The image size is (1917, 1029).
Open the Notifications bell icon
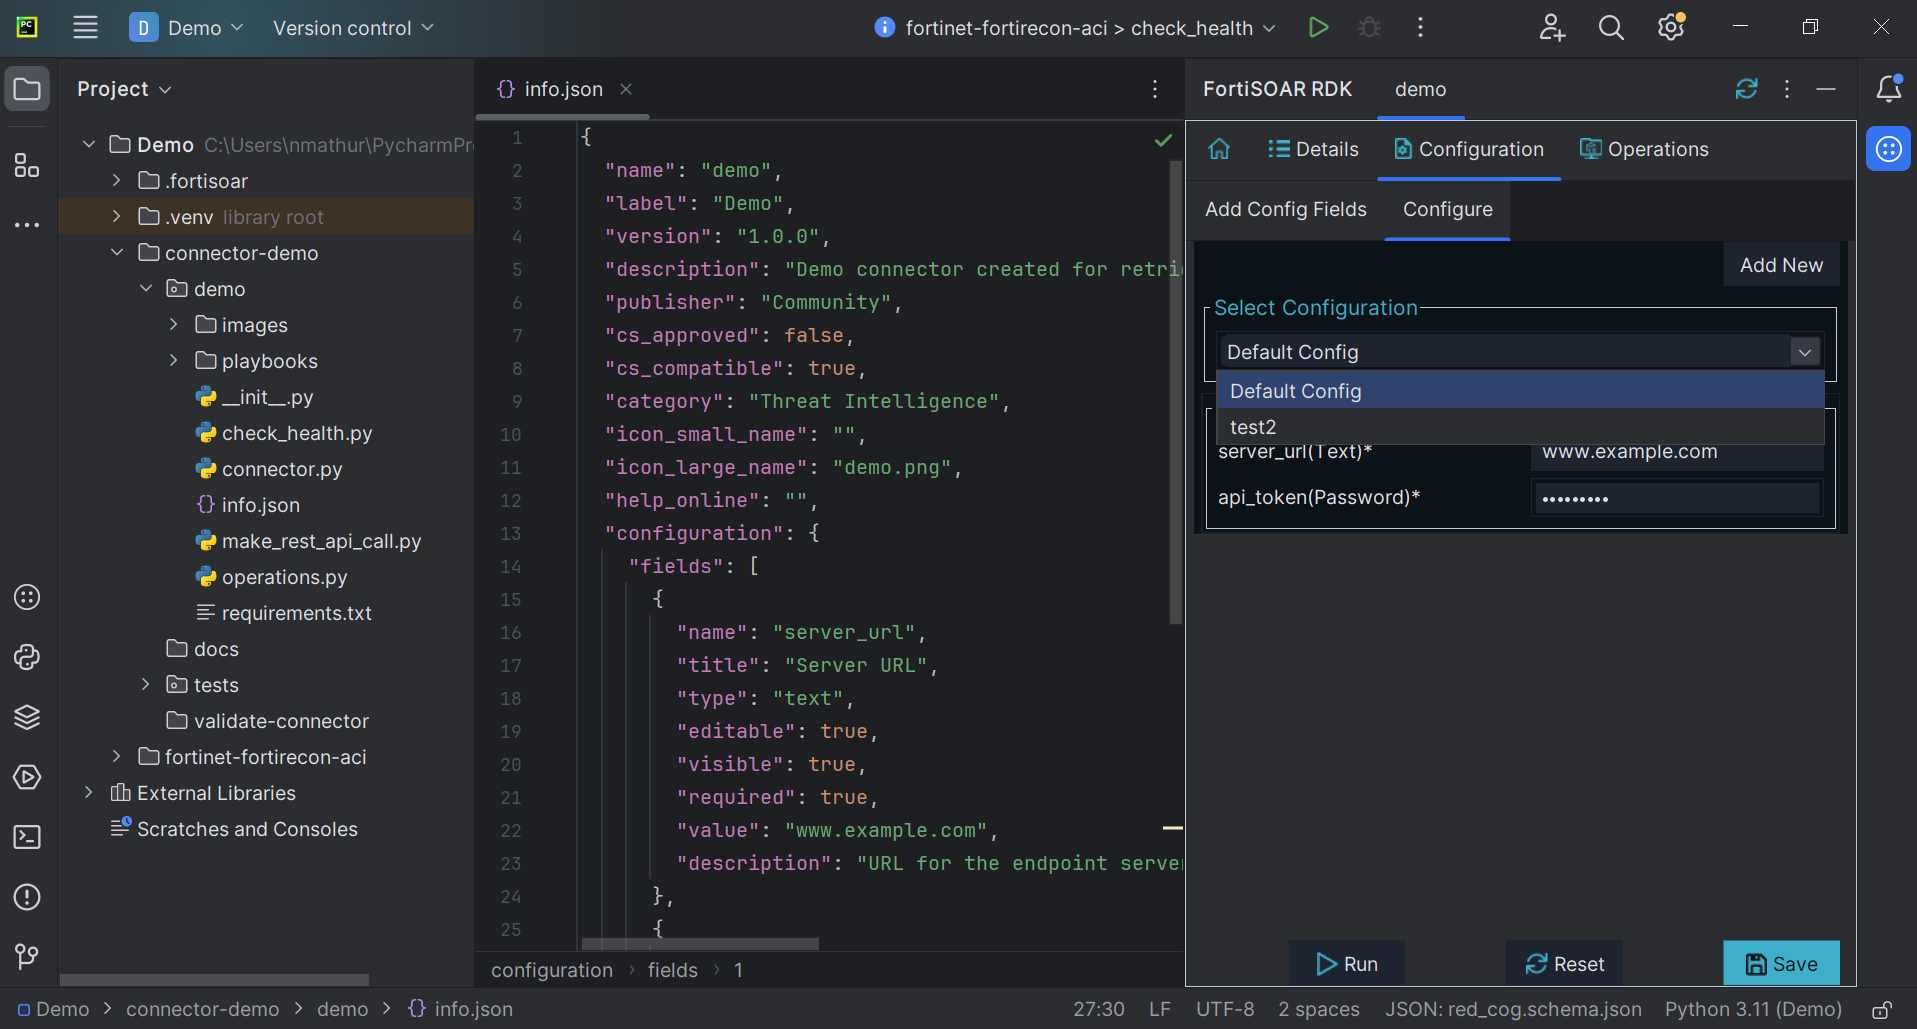(1888, 89)
